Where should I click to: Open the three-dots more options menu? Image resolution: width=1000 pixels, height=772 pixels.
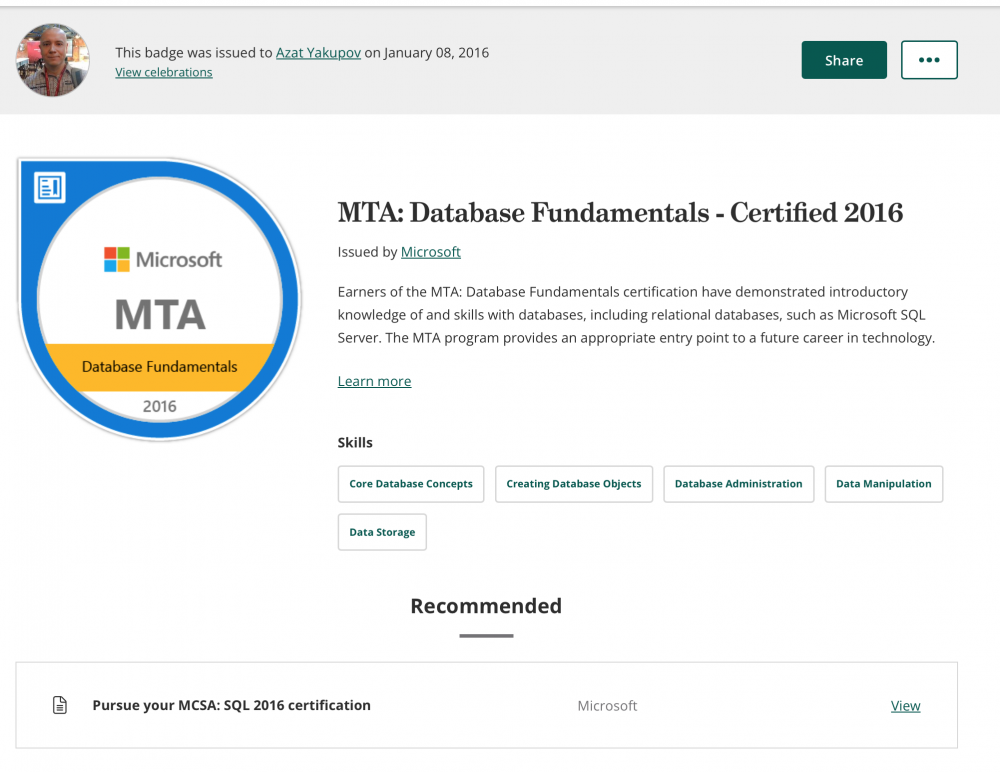click(929, 60)
